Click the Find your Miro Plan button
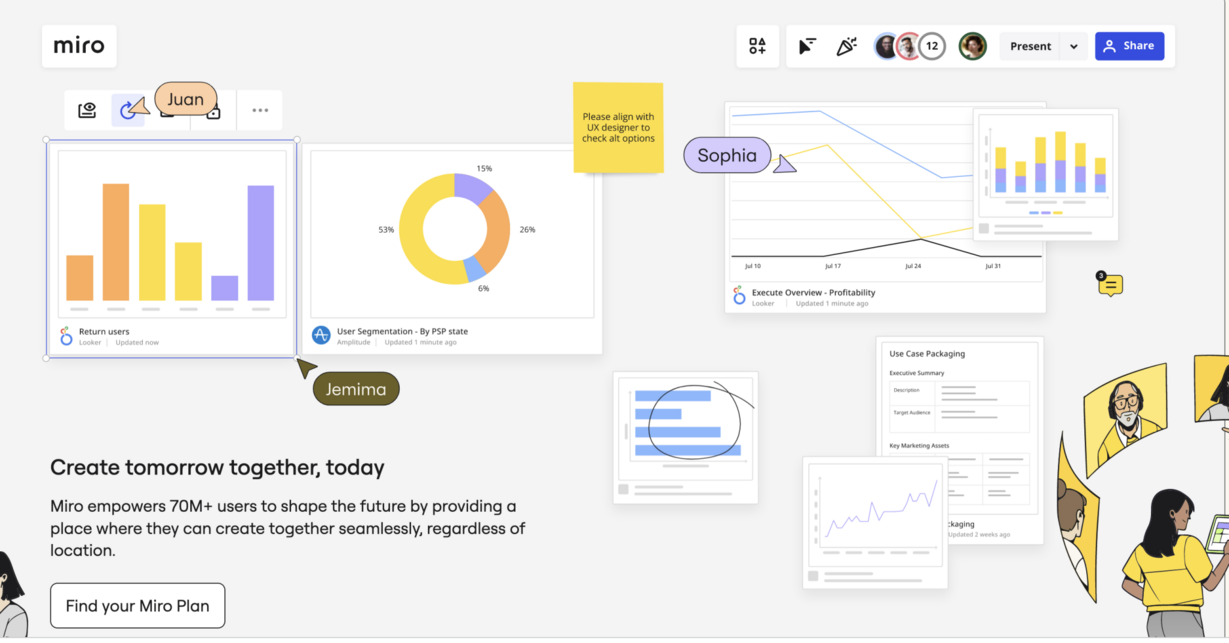The width and height of the screenshot is (1229, 643). tap(137, 606)
